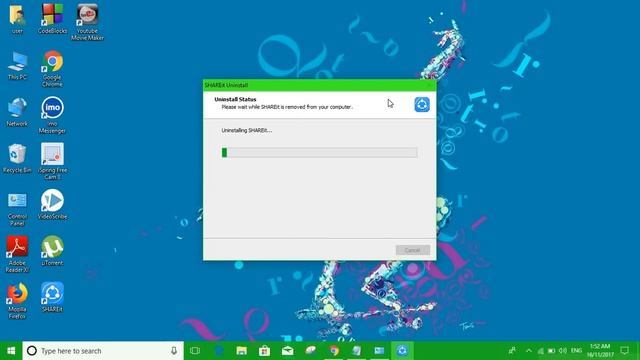640x360 pixels.
Task: Show hidden system tray icons
Action: [x=529, y=351]
